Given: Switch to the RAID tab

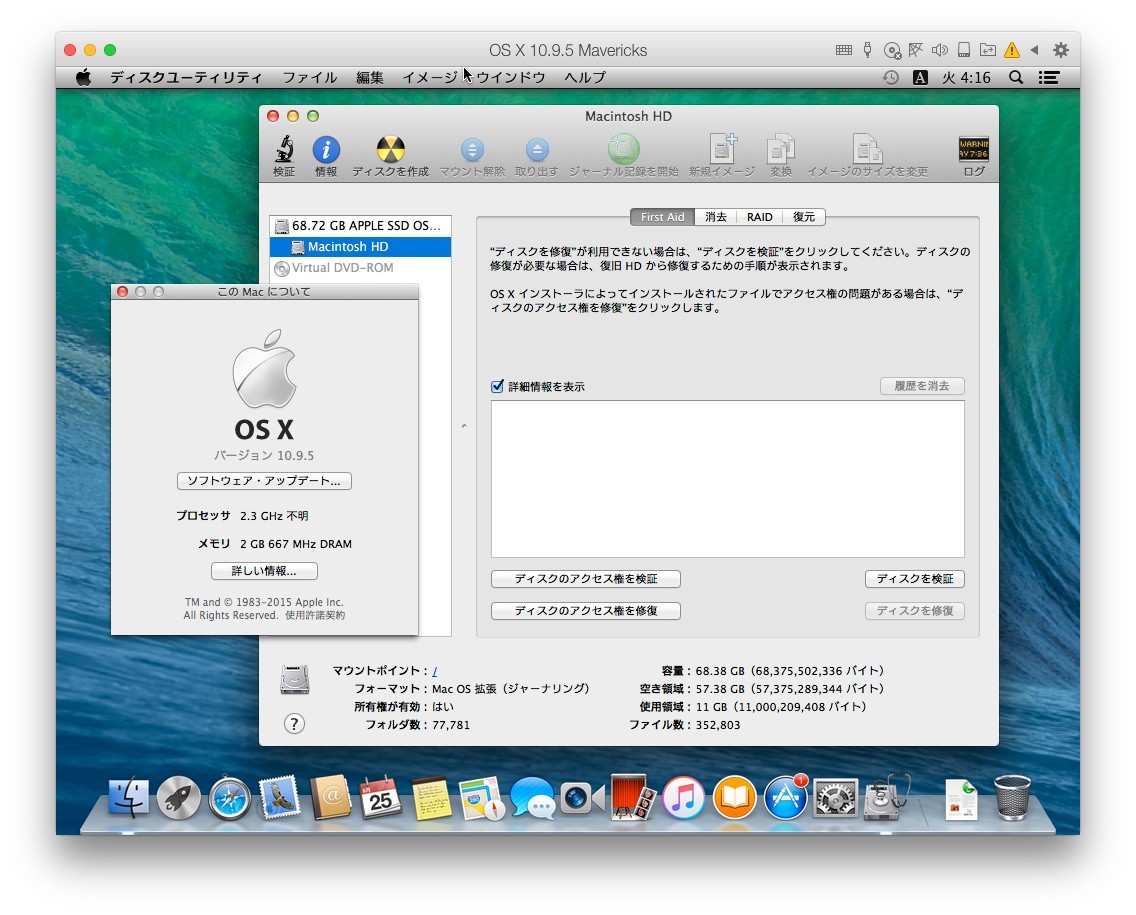Looking at the screenshot, I should [760, 217].
